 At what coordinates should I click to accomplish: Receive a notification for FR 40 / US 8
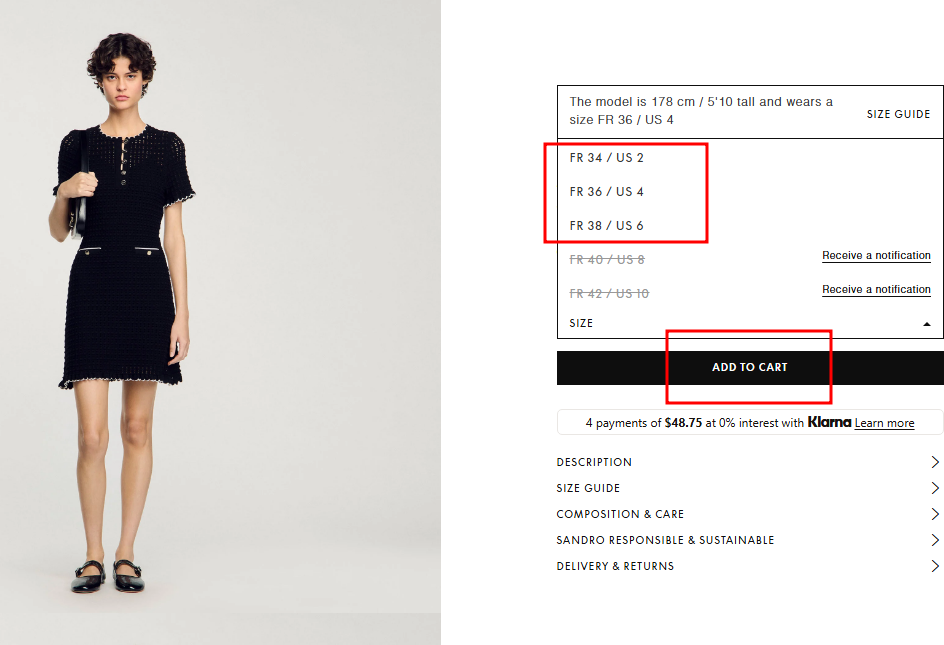click(x=876, y=255)
